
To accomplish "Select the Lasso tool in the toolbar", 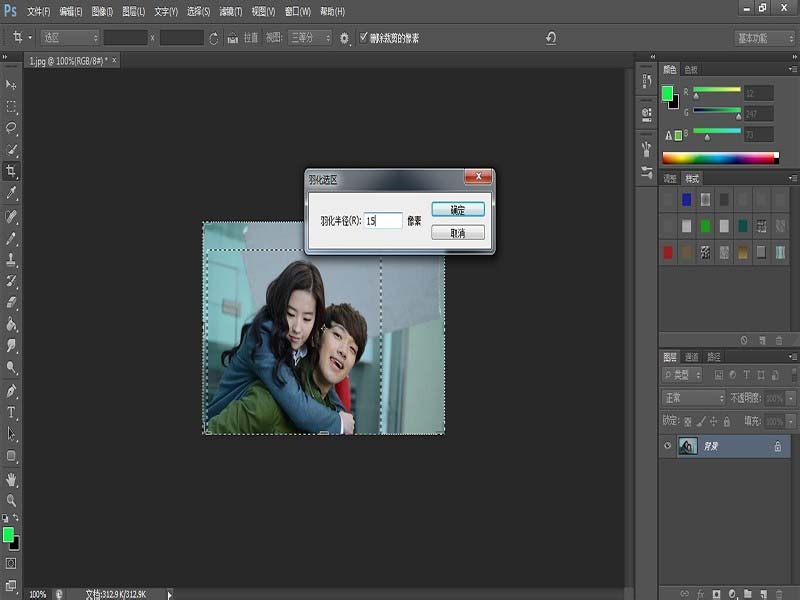I will pyautogui.click(x=12, y=128).
